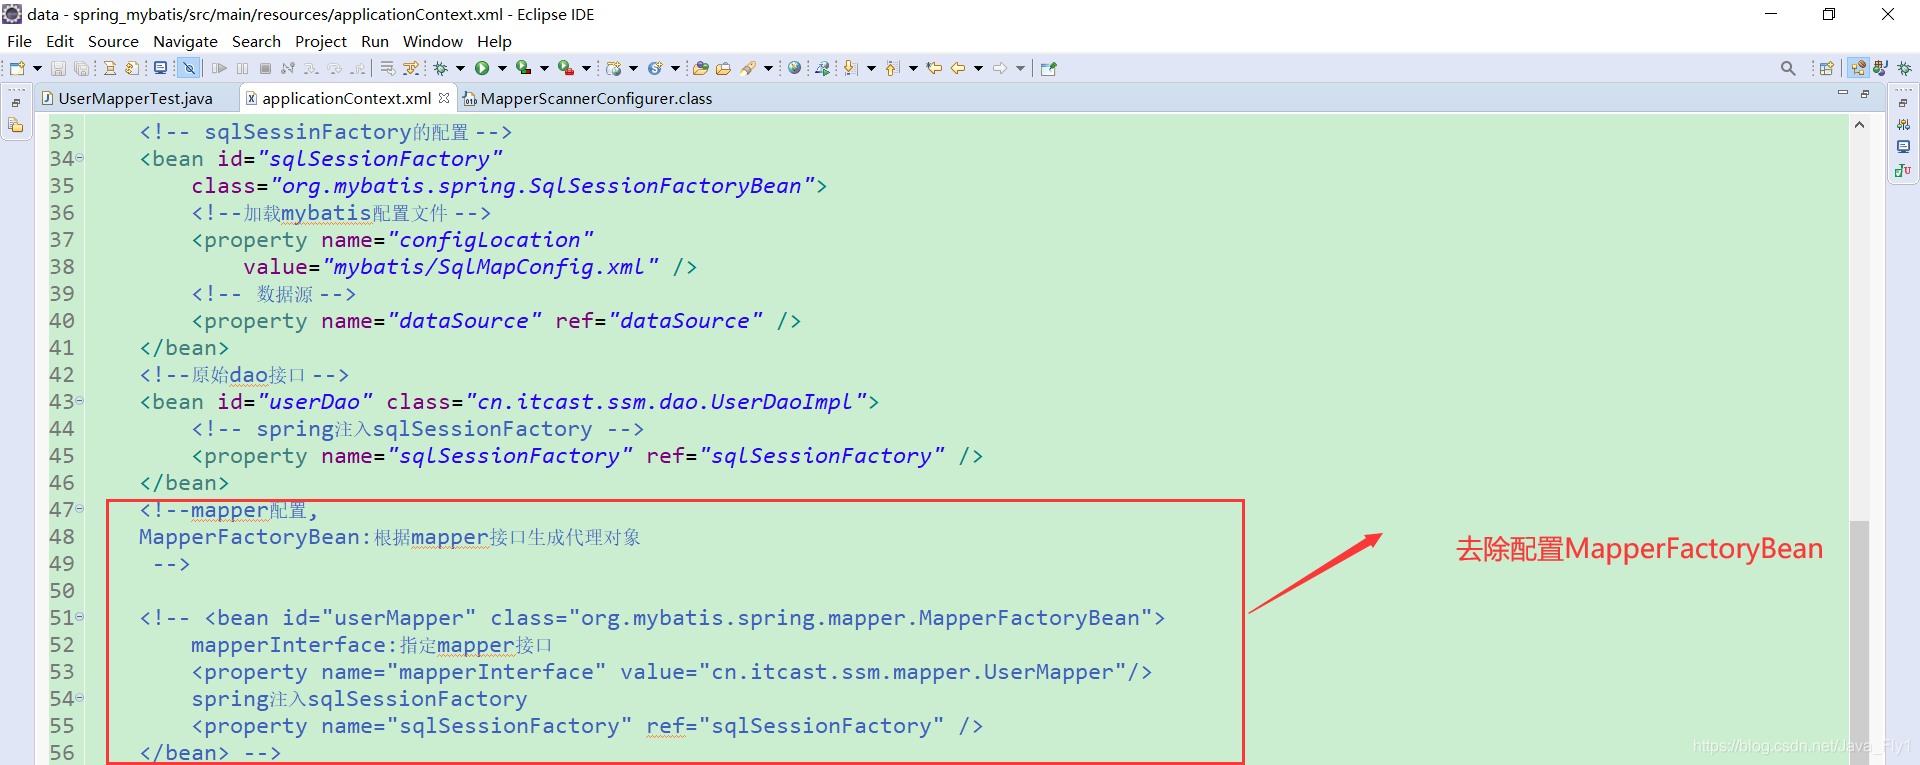The height and width of the screenshot is (765, 1920).
Task: Open the web browser globe icon
Action: (x=794, y=68)
